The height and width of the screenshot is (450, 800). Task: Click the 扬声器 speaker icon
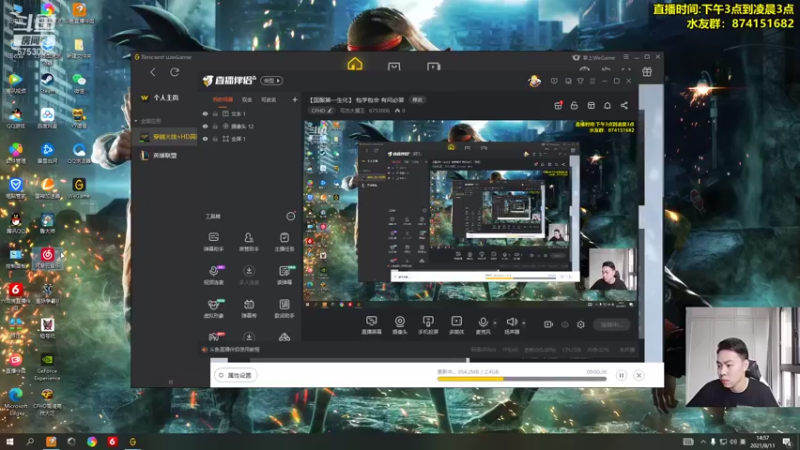click(x=512, y=324)
